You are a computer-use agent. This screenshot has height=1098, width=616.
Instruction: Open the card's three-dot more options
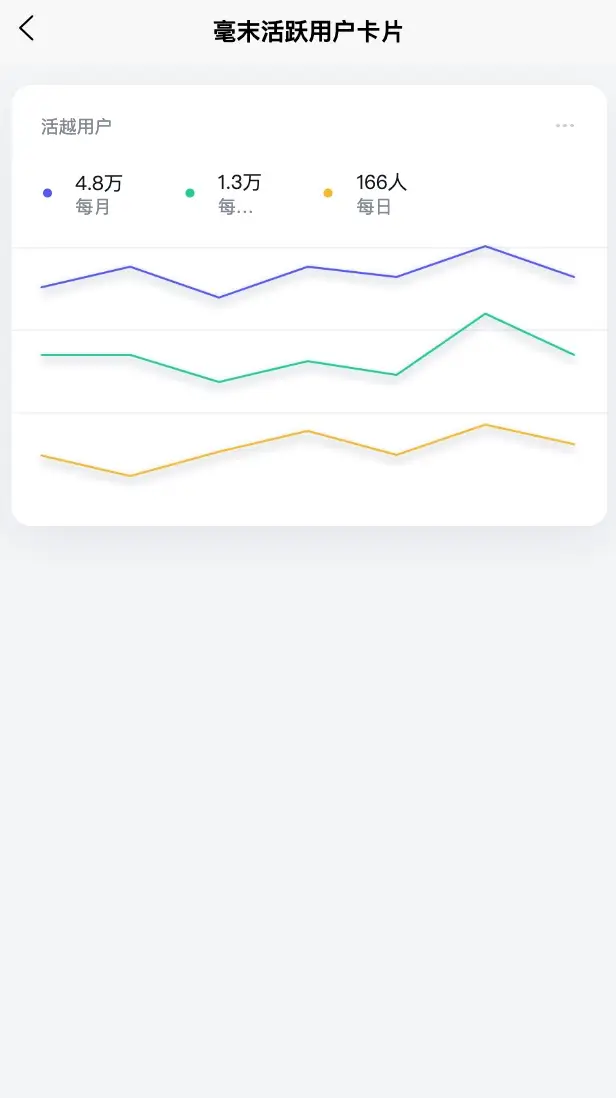[565, 126]
